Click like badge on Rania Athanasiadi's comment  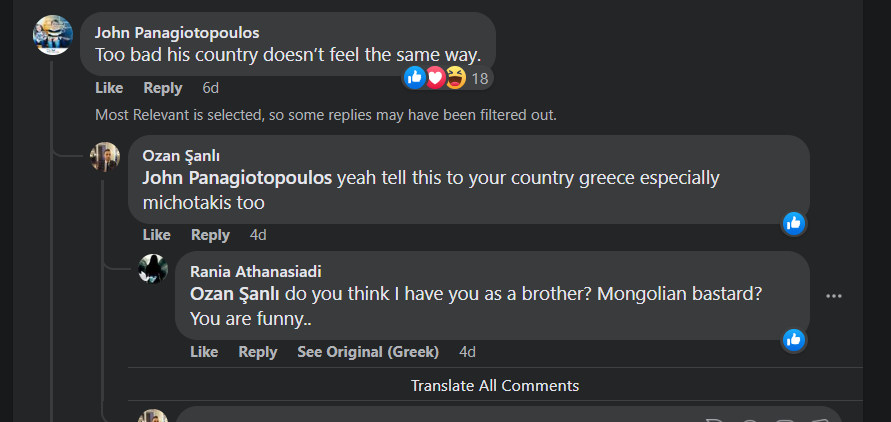[794, 340]
